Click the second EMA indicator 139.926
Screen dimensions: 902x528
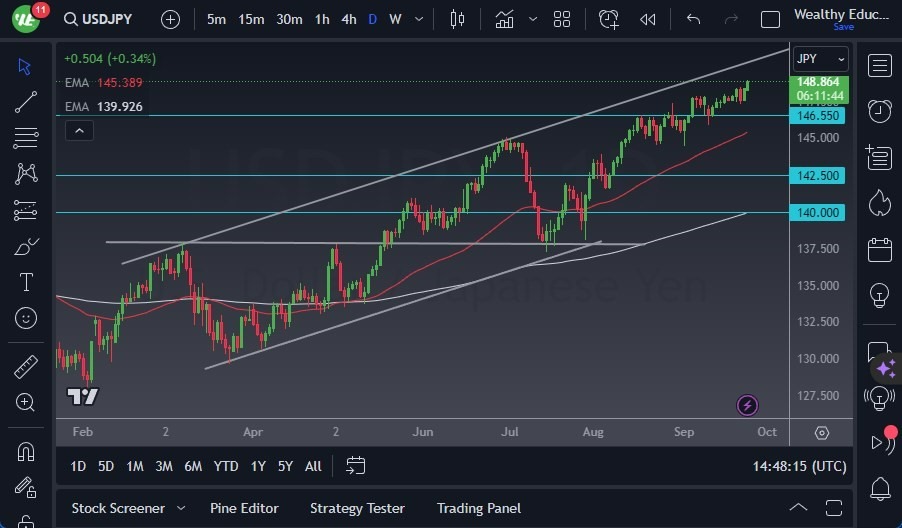click(x=104, y=106)
